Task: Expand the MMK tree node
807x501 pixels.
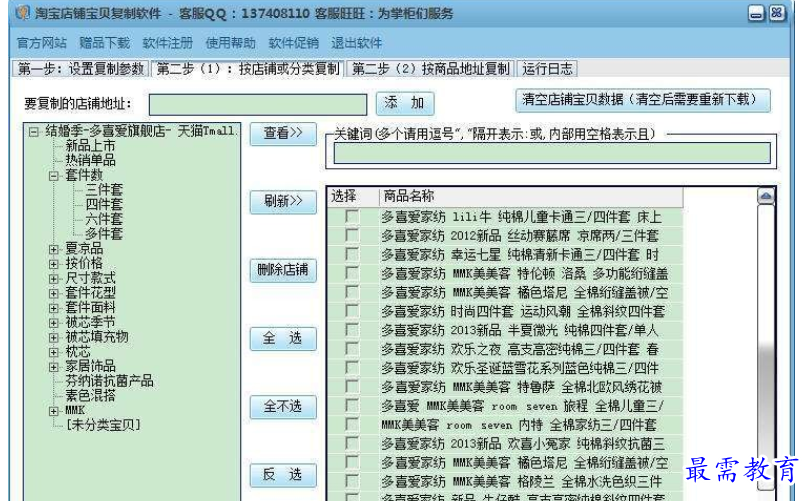Action: (54, 411)
